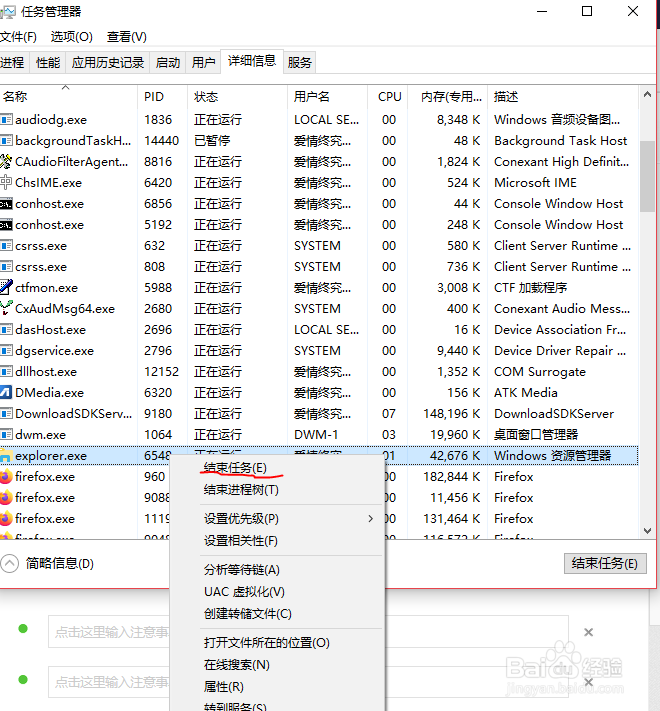Click the conhost.exe icon for PID 5192
Viewport: 660px width, 711px height.
[x=6, y=225]
